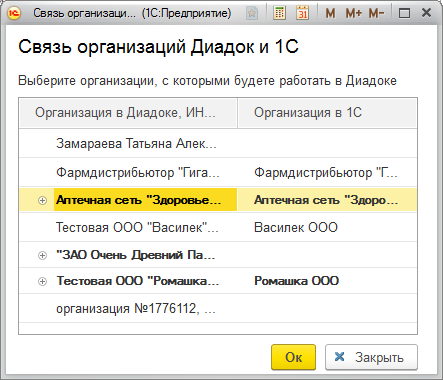The width and height of the screenshot is (443, 380).
Task: Add window to favorites star icon
Action: coord(252,13)
